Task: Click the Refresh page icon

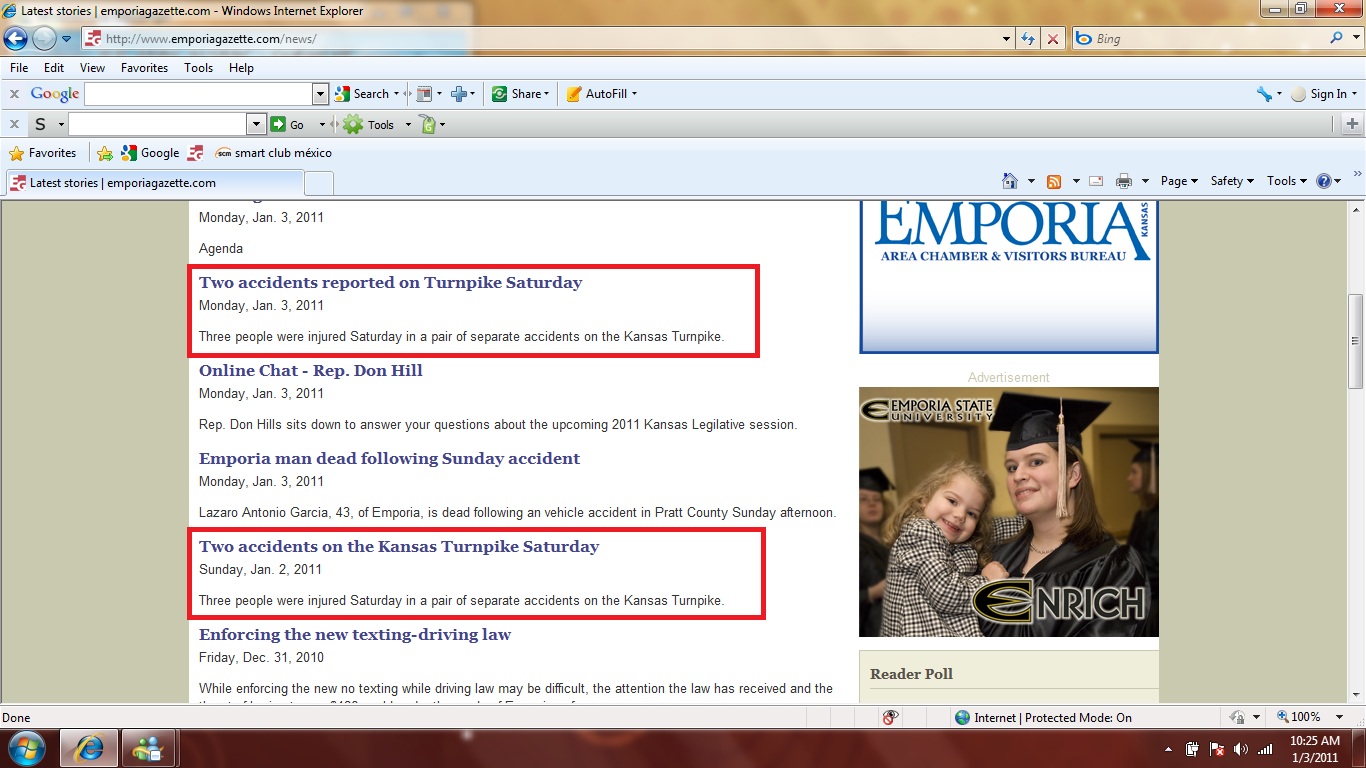Action: click(1027, 39)
